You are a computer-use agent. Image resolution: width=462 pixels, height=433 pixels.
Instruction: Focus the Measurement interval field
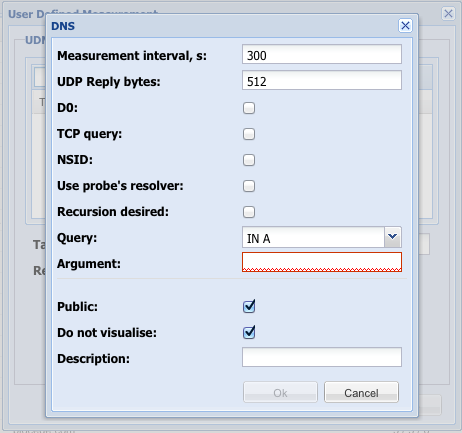pos(322,54)
